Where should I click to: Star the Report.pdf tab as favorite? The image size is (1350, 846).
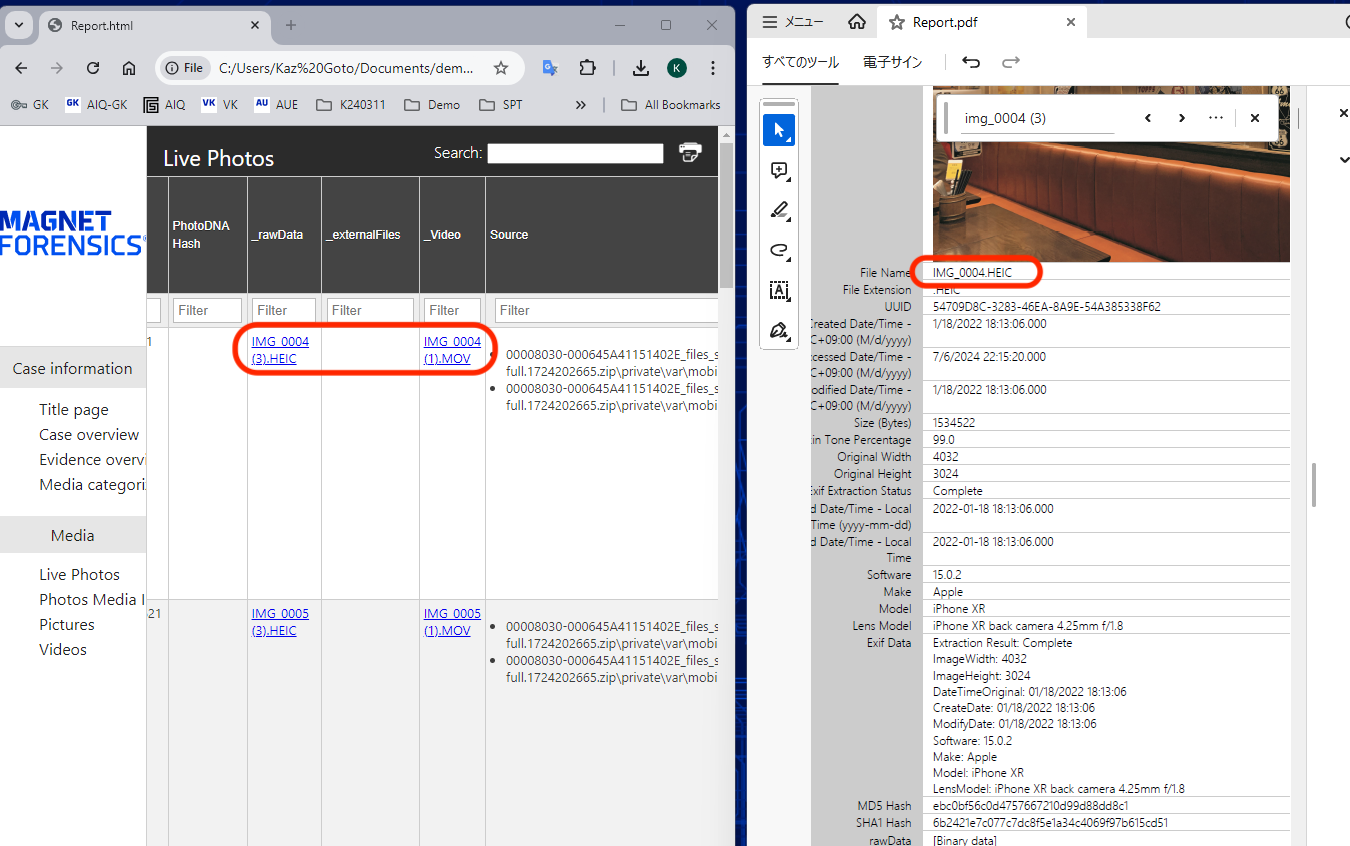point(896,21)
